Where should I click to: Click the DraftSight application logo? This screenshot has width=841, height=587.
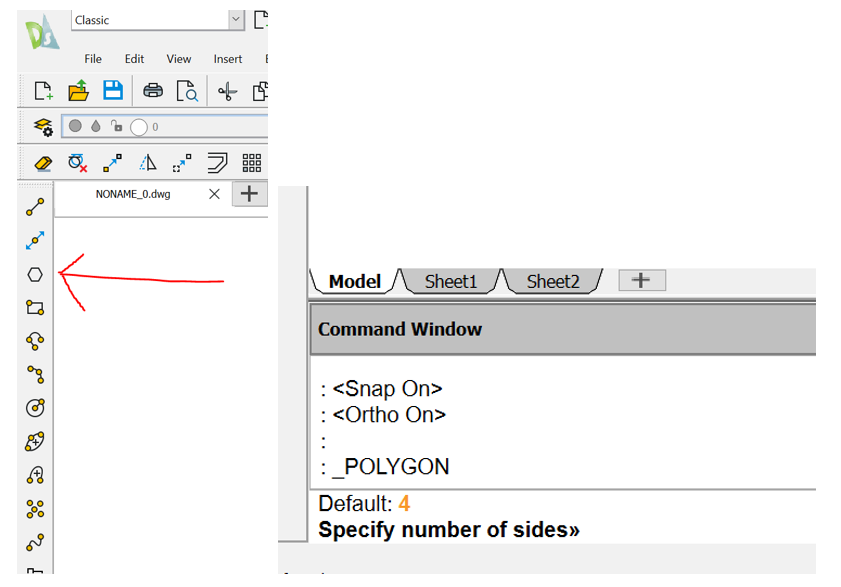[x=42, y=32]
